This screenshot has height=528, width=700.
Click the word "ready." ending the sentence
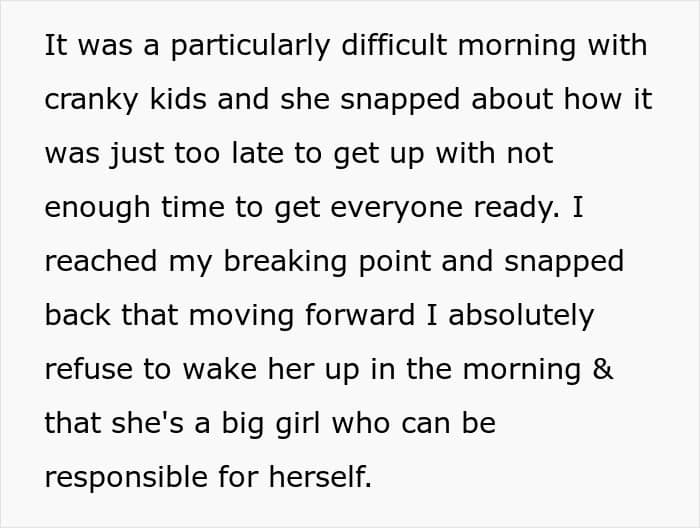[517, 209]
